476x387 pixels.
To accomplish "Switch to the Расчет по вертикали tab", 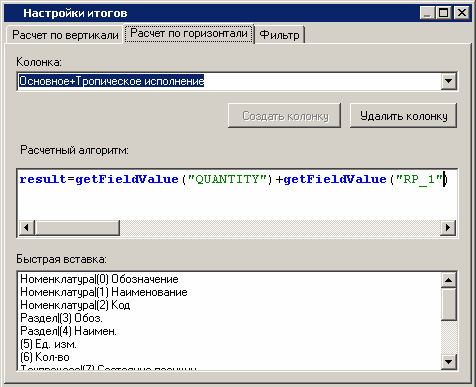I will [65, 35].
